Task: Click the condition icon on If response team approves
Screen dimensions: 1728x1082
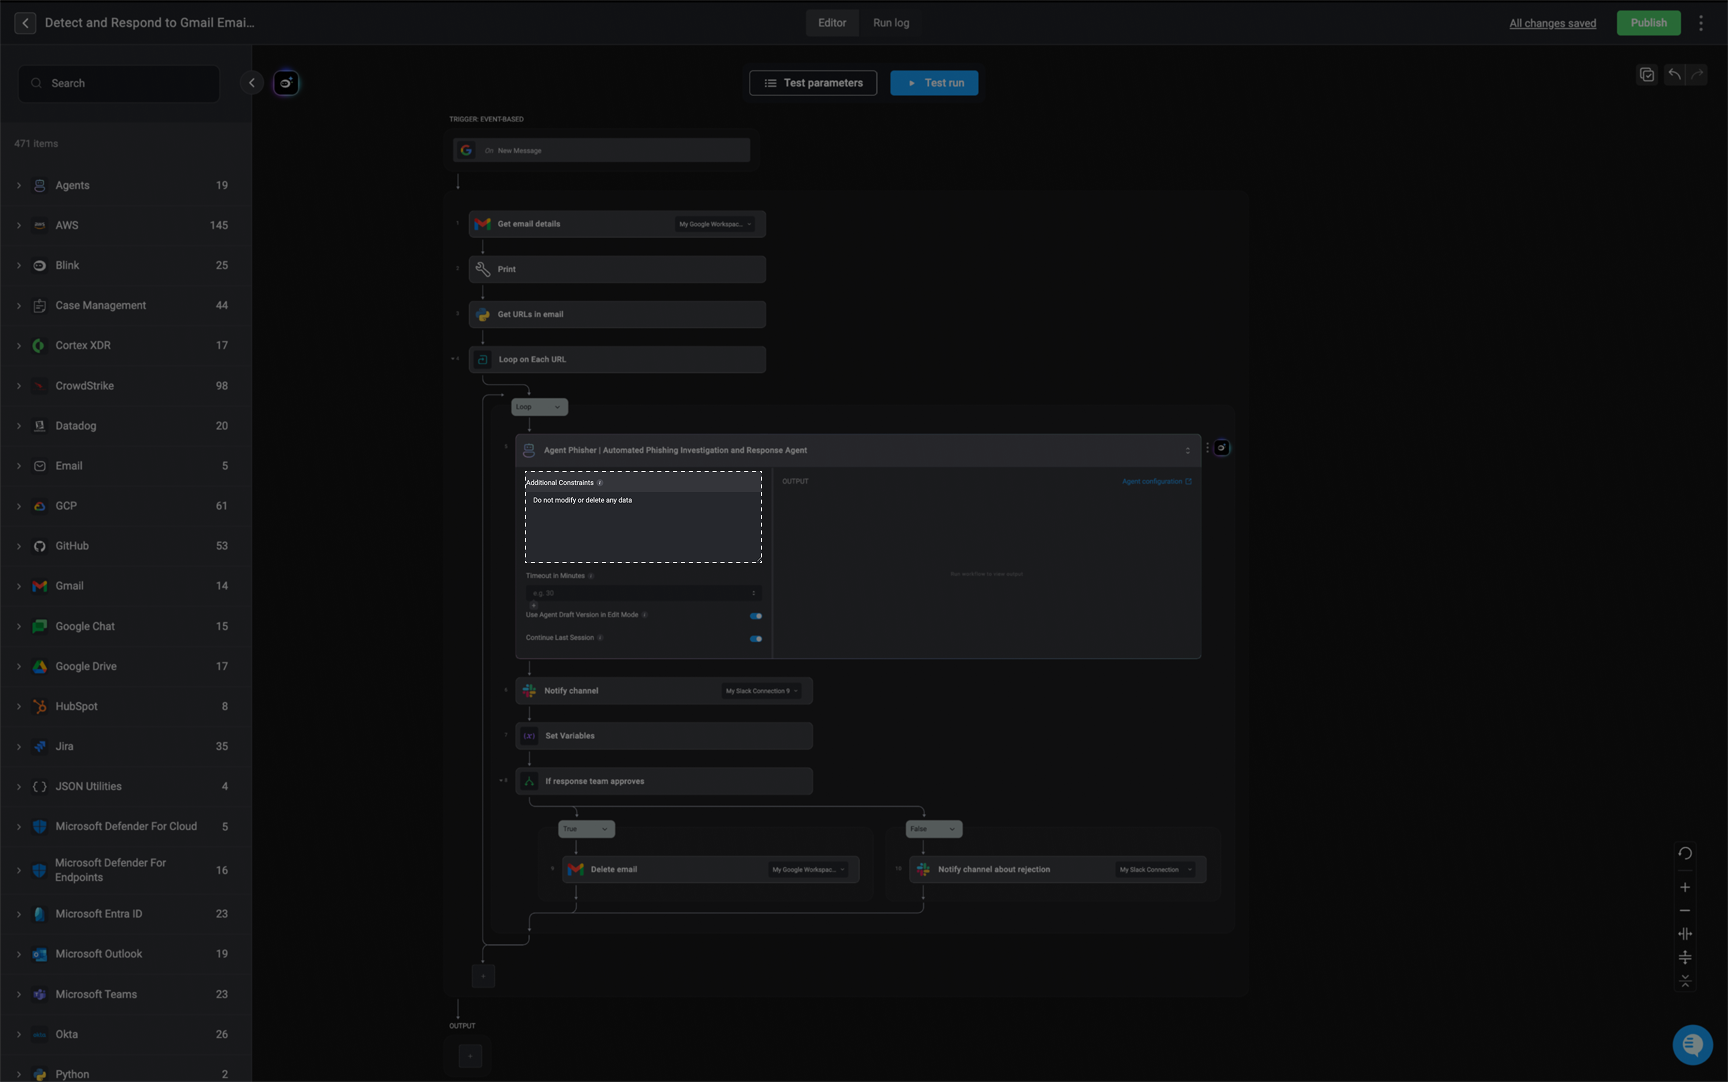Action: pyautogui.click(x=529, y=781)
